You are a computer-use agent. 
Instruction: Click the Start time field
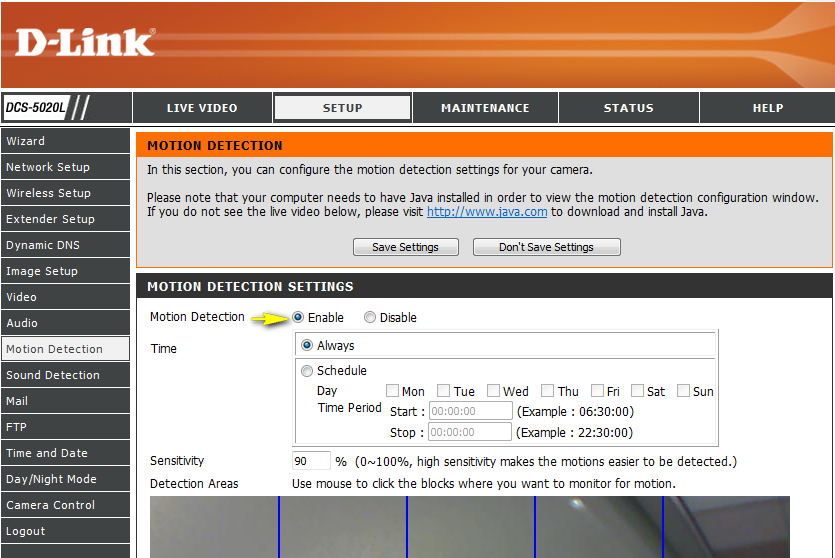pos(471,411)
